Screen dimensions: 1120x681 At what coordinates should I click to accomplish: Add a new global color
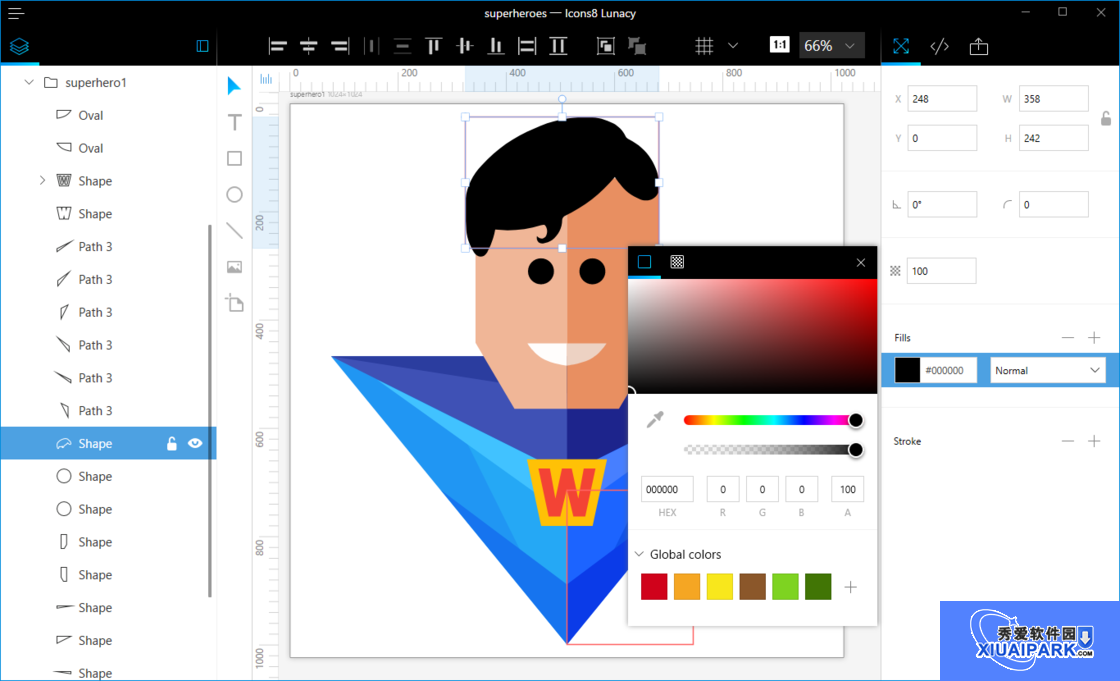(x=850, y=587)
